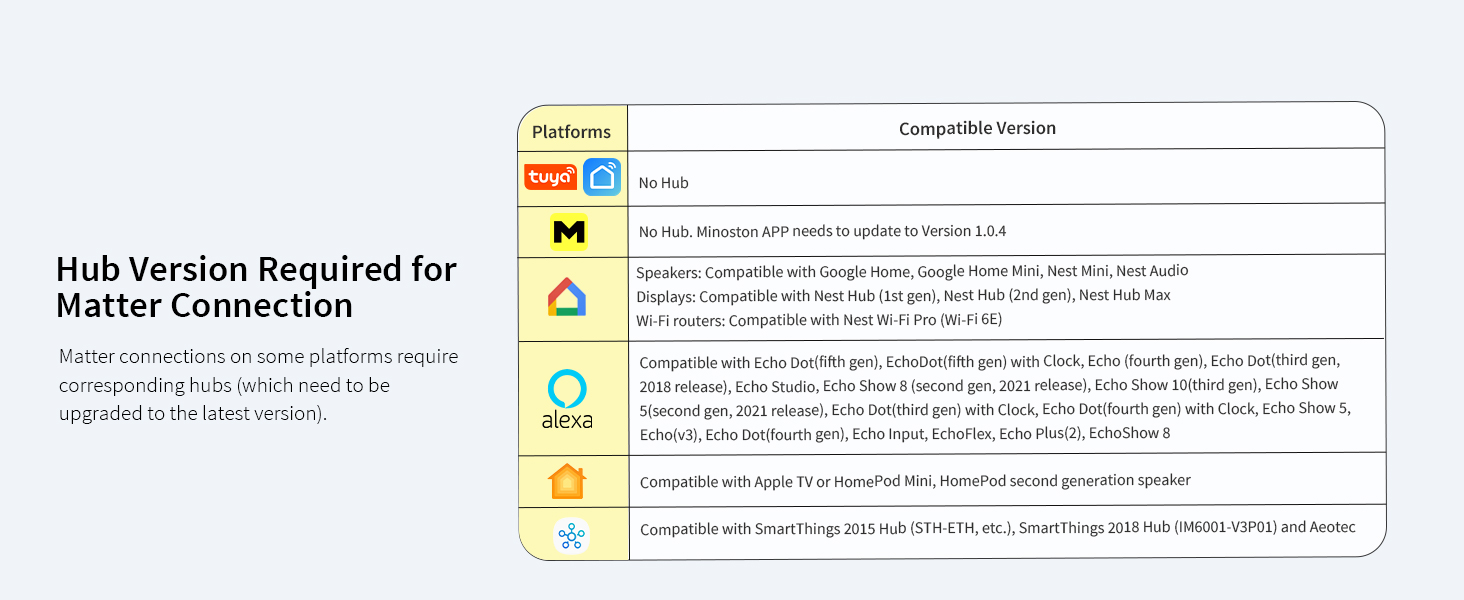Screen dimensions: 1464x600
Task: Click the Google Home icon
Action: tap(567, 297)
